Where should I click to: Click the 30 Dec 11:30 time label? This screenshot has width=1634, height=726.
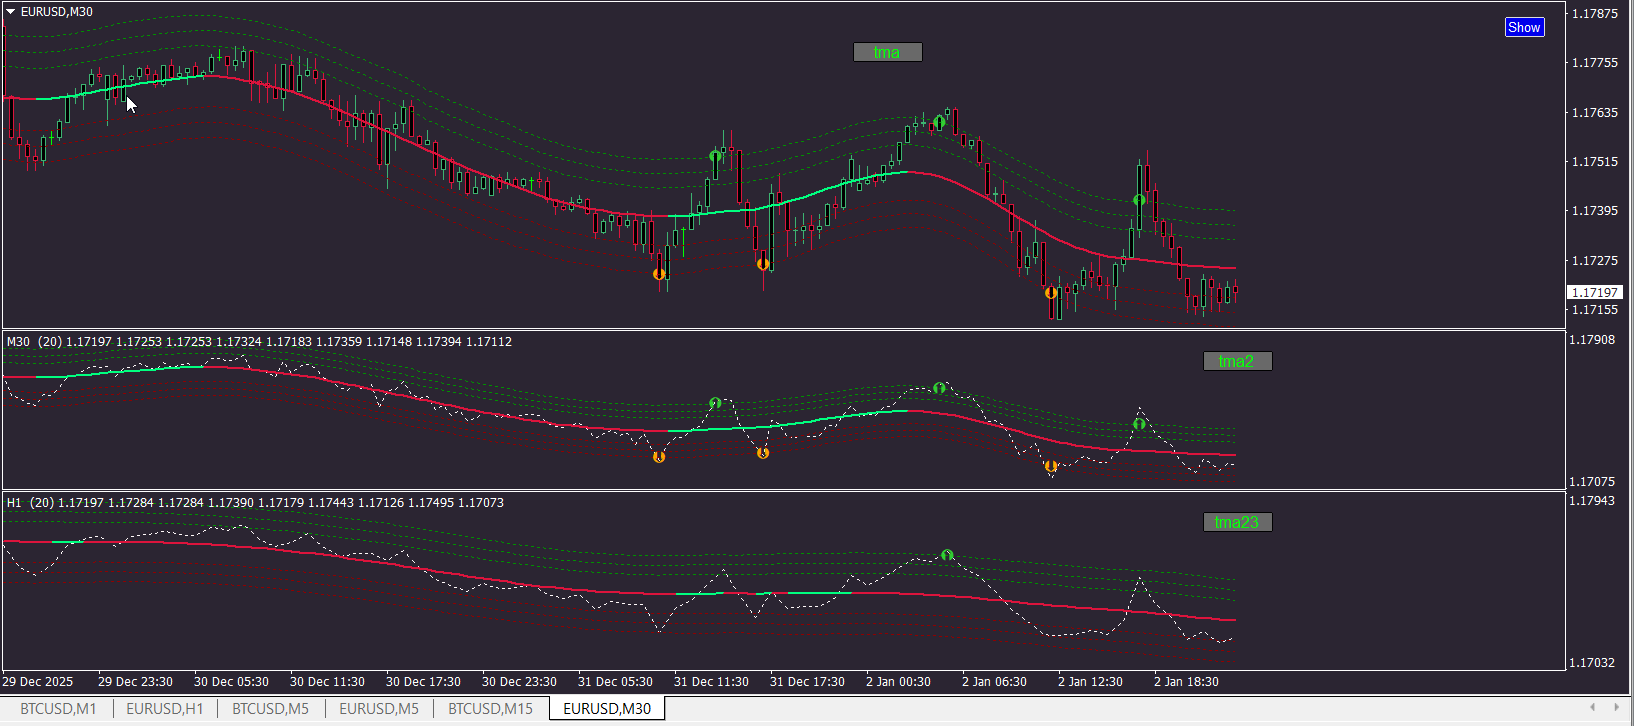[327, 682]
